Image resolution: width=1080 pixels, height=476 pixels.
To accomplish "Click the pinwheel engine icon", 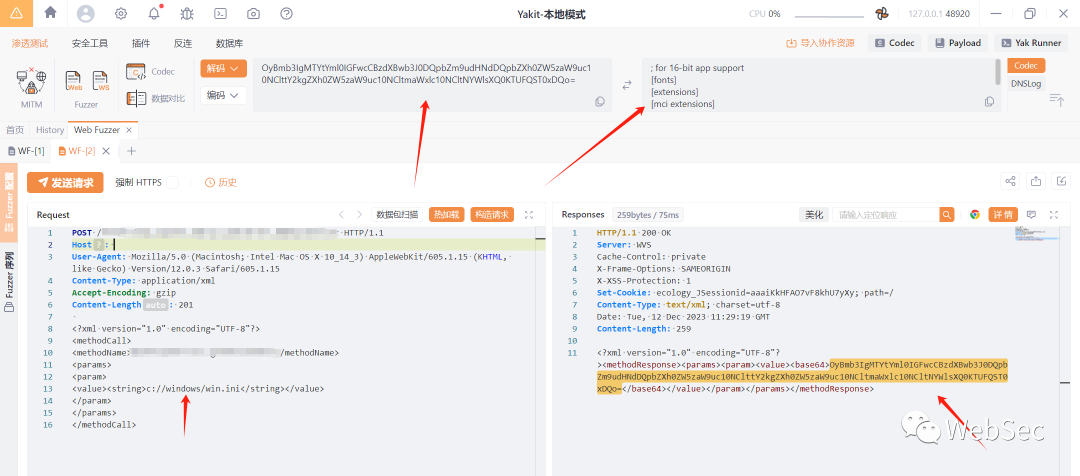I will click(x=882, y=14).
